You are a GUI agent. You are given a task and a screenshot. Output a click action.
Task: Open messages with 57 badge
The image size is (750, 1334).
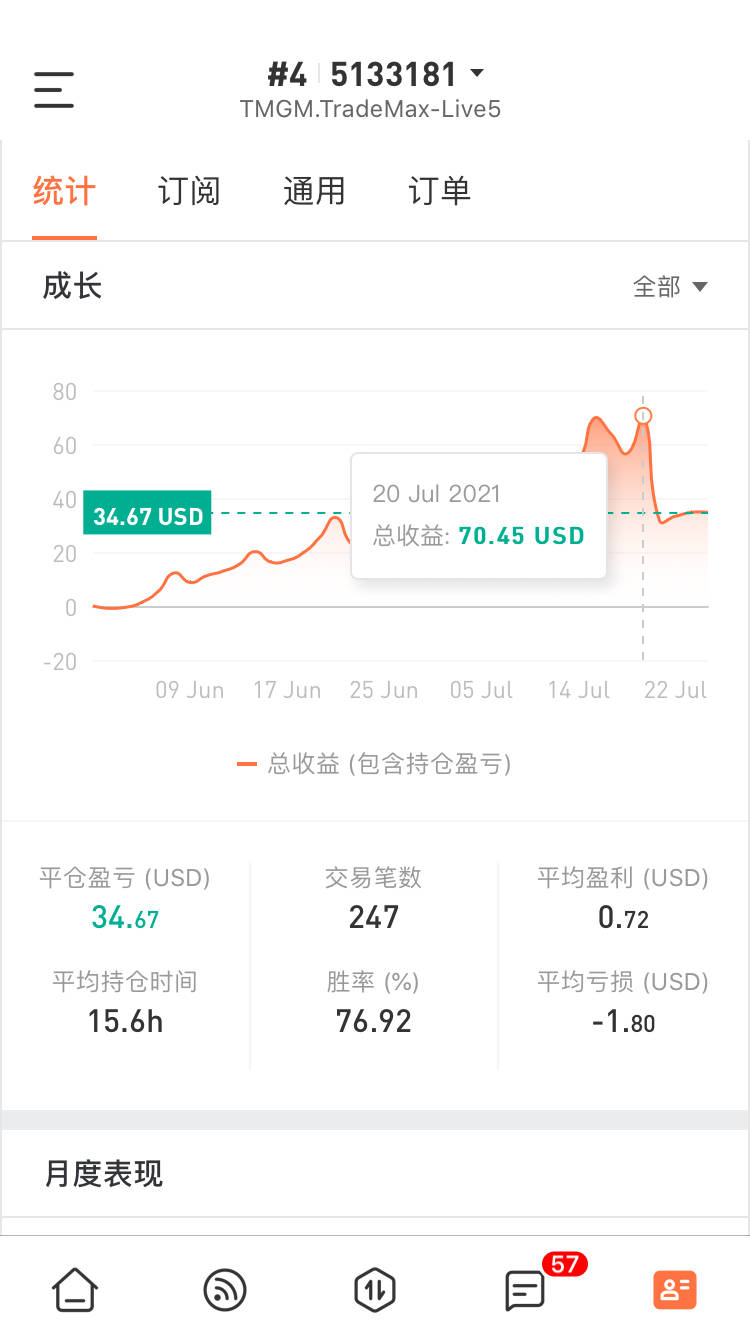526,1289
